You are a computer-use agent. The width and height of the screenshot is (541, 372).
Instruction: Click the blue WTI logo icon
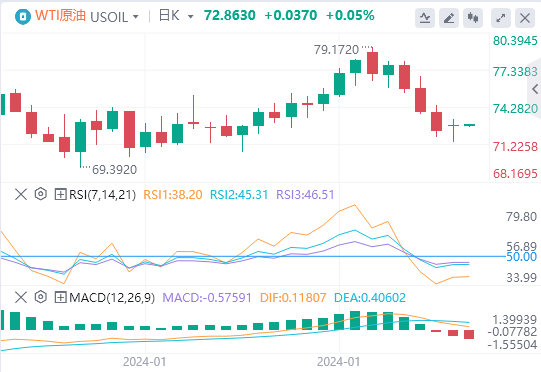(x=23, y=17)
